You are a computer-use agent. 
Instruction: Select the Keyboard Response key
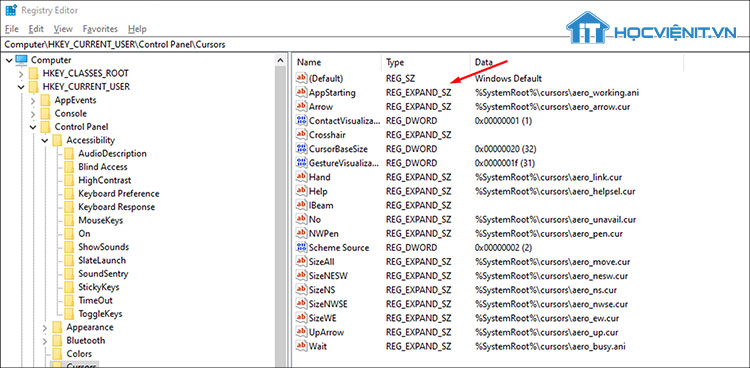(117, 207)
